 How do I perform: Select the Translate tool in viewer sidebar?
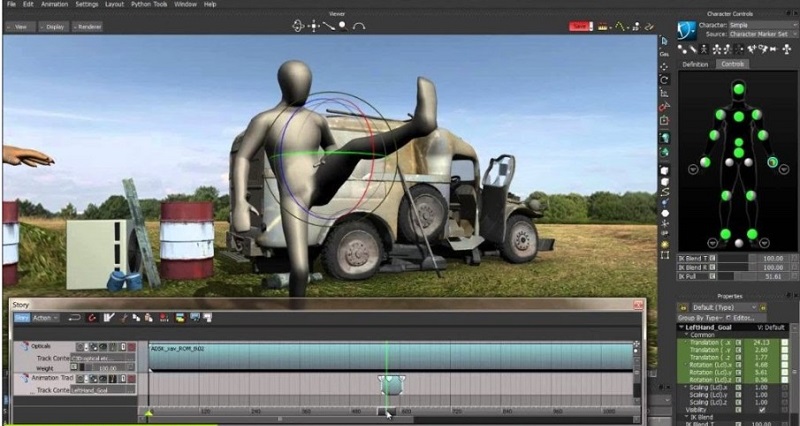pyautogui.click(x=664, y=67)
